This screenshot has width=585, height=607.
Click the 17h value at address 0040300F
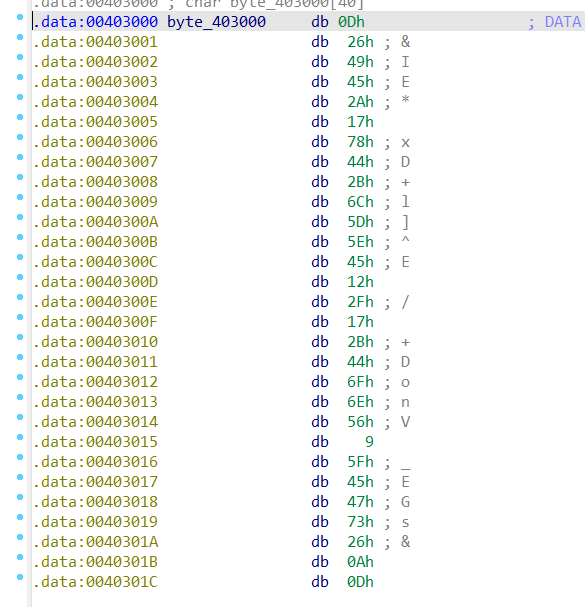pos(360,322)
